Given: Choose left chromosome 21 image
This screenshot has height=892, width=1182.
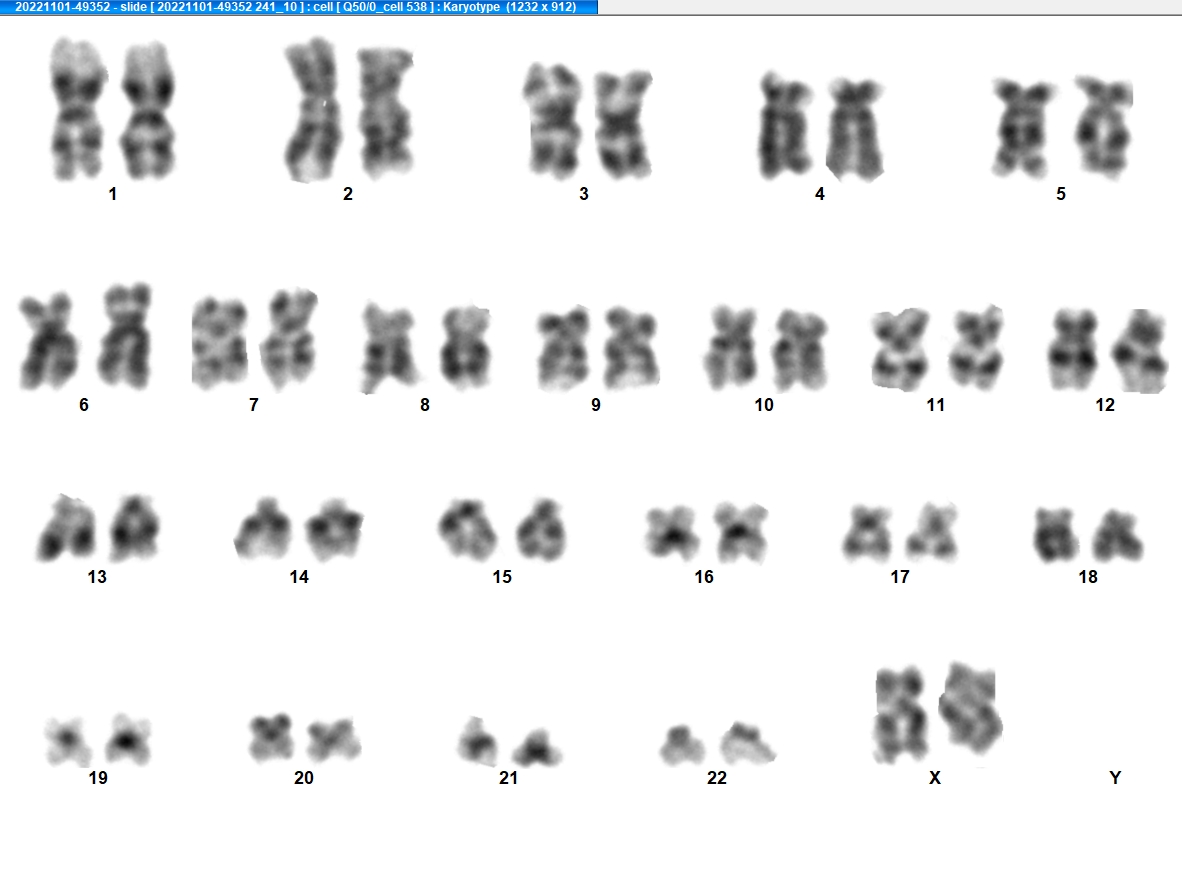Looking at the screenshot, I should click(478, 741).
